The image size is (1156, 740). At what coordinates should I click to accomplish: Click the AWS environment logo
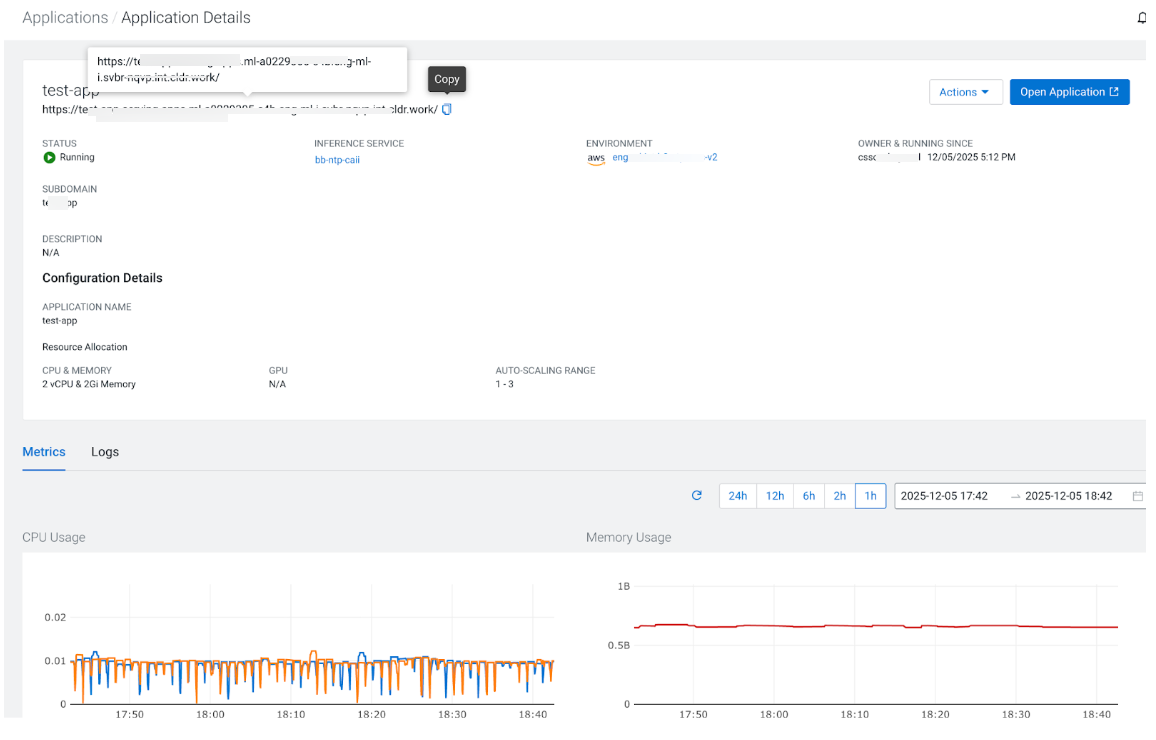tap(596, 158)
